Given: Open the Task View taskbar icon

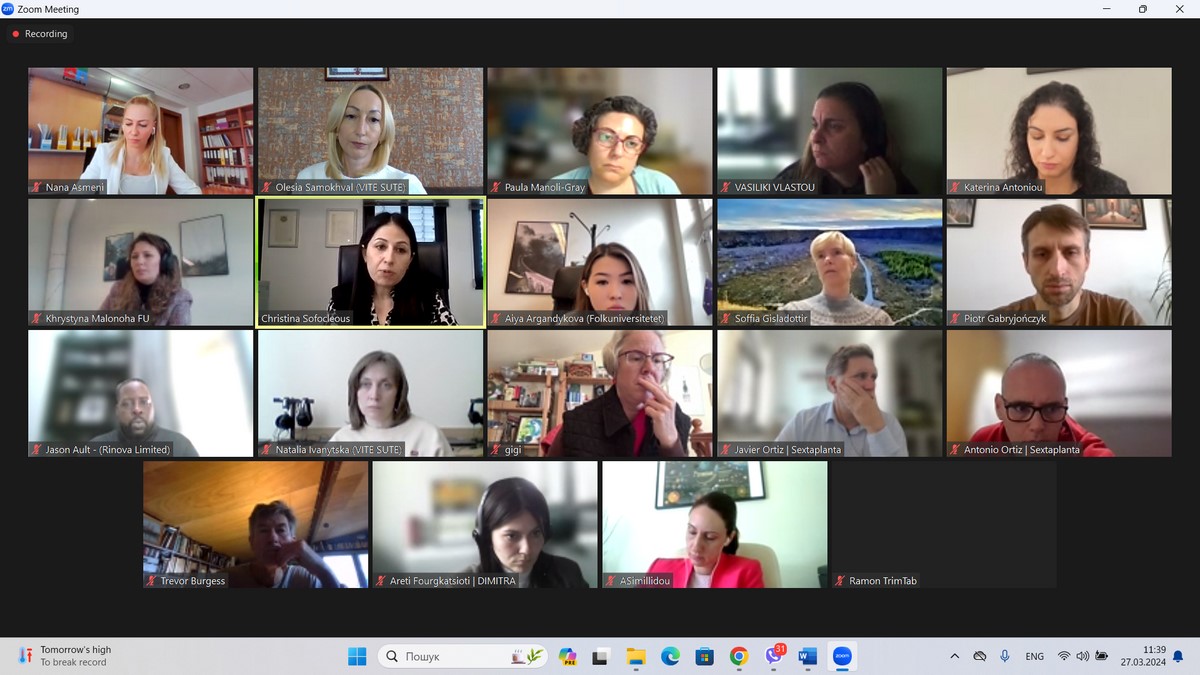Looking at the screenshot, I should pos(600,656).
